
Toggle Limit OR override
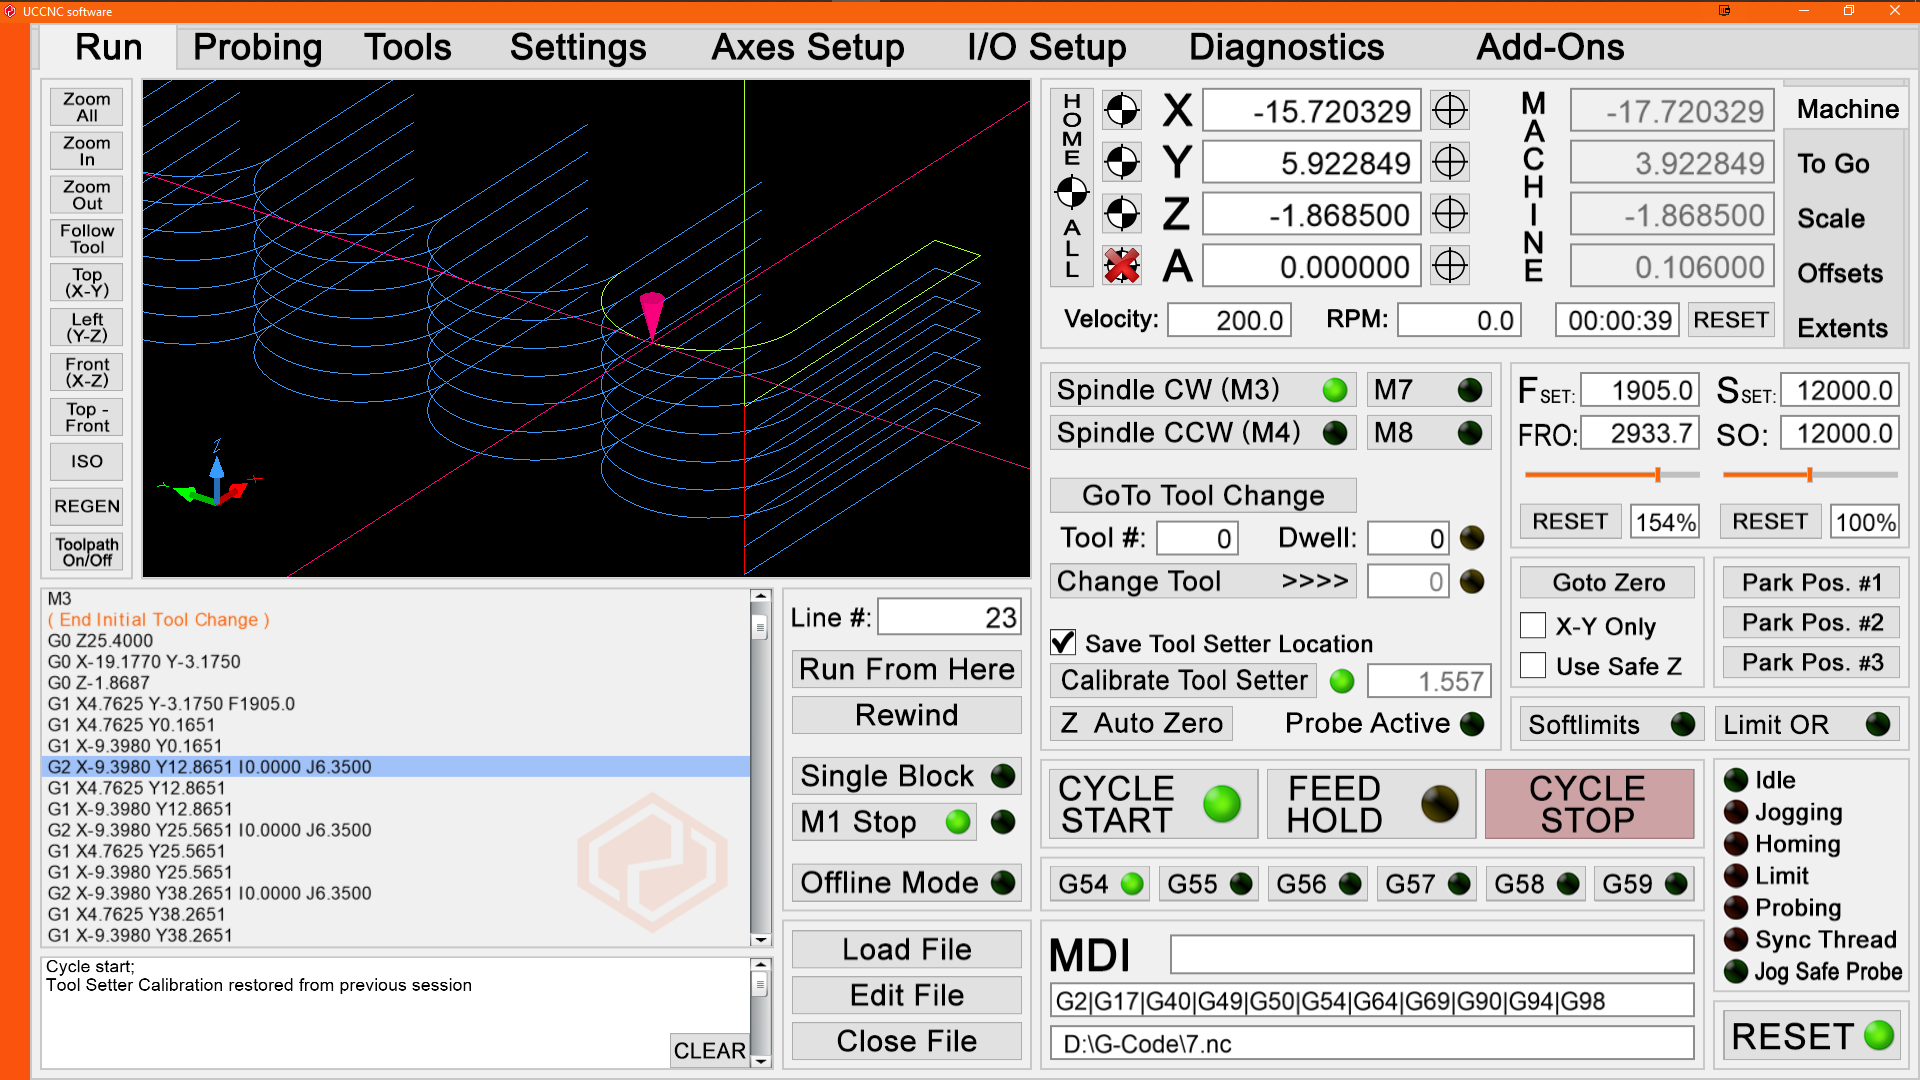click(1806, 724)
